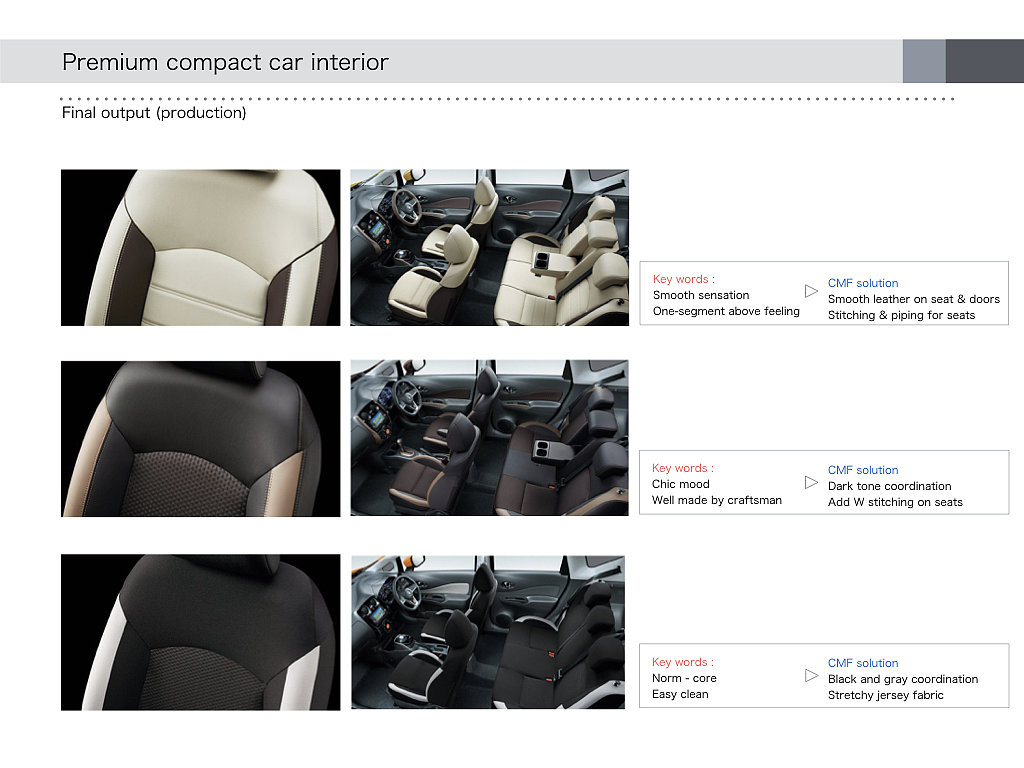The image size is (1024, 768).
Task: Click 'Key words :' above 'Smooth sensation'
Action: pos(684,279)
